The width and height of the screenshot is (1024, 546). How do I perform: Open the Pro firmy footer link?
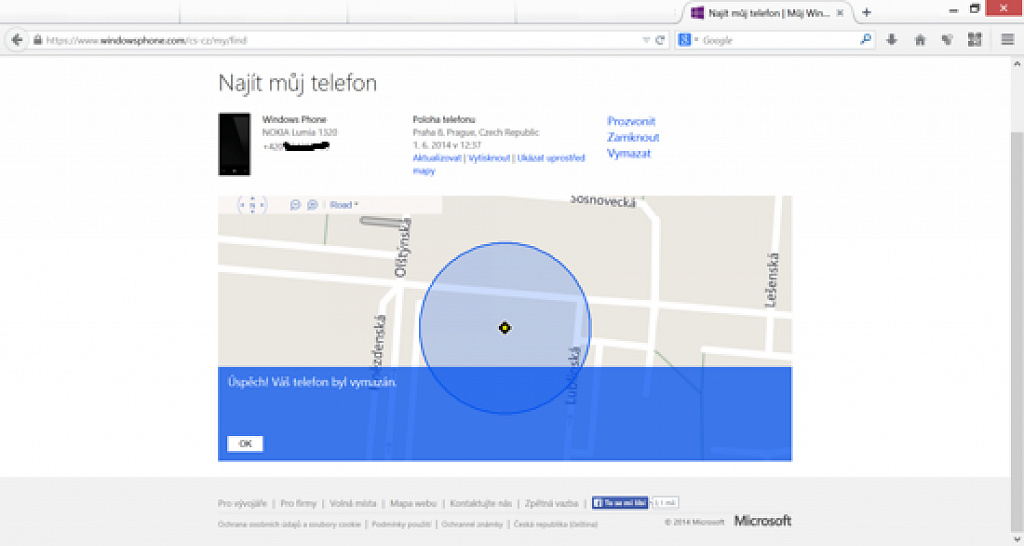(298, 503)
